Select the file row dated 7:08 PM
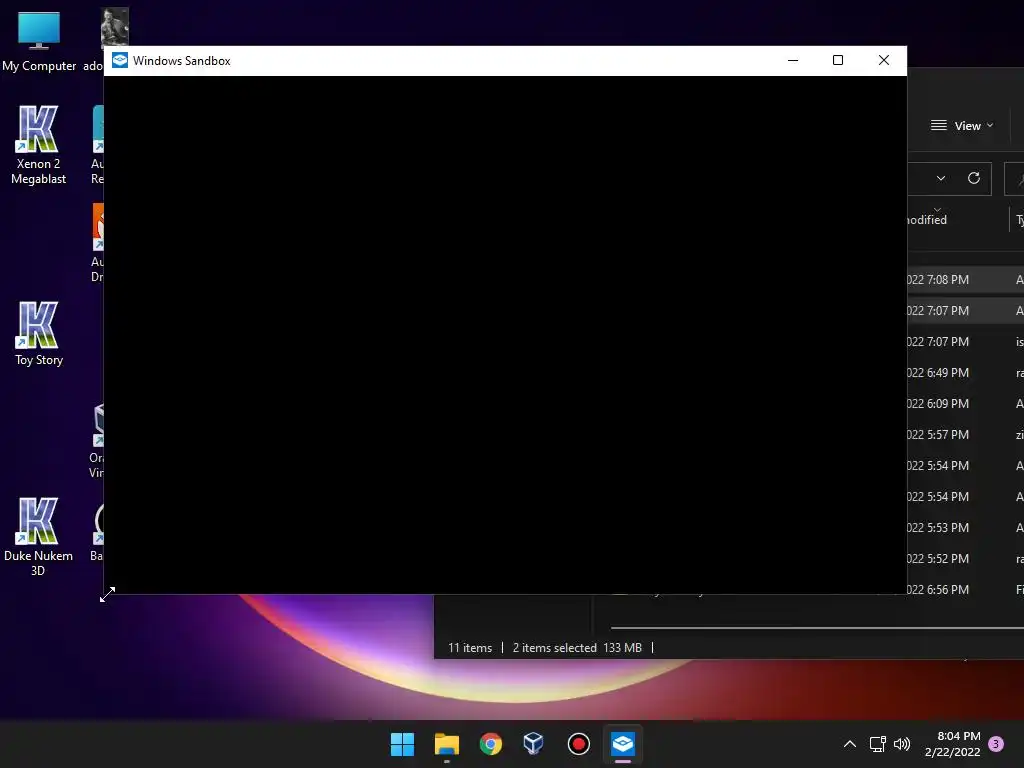Screen dimensions: 1024x768 965,280
